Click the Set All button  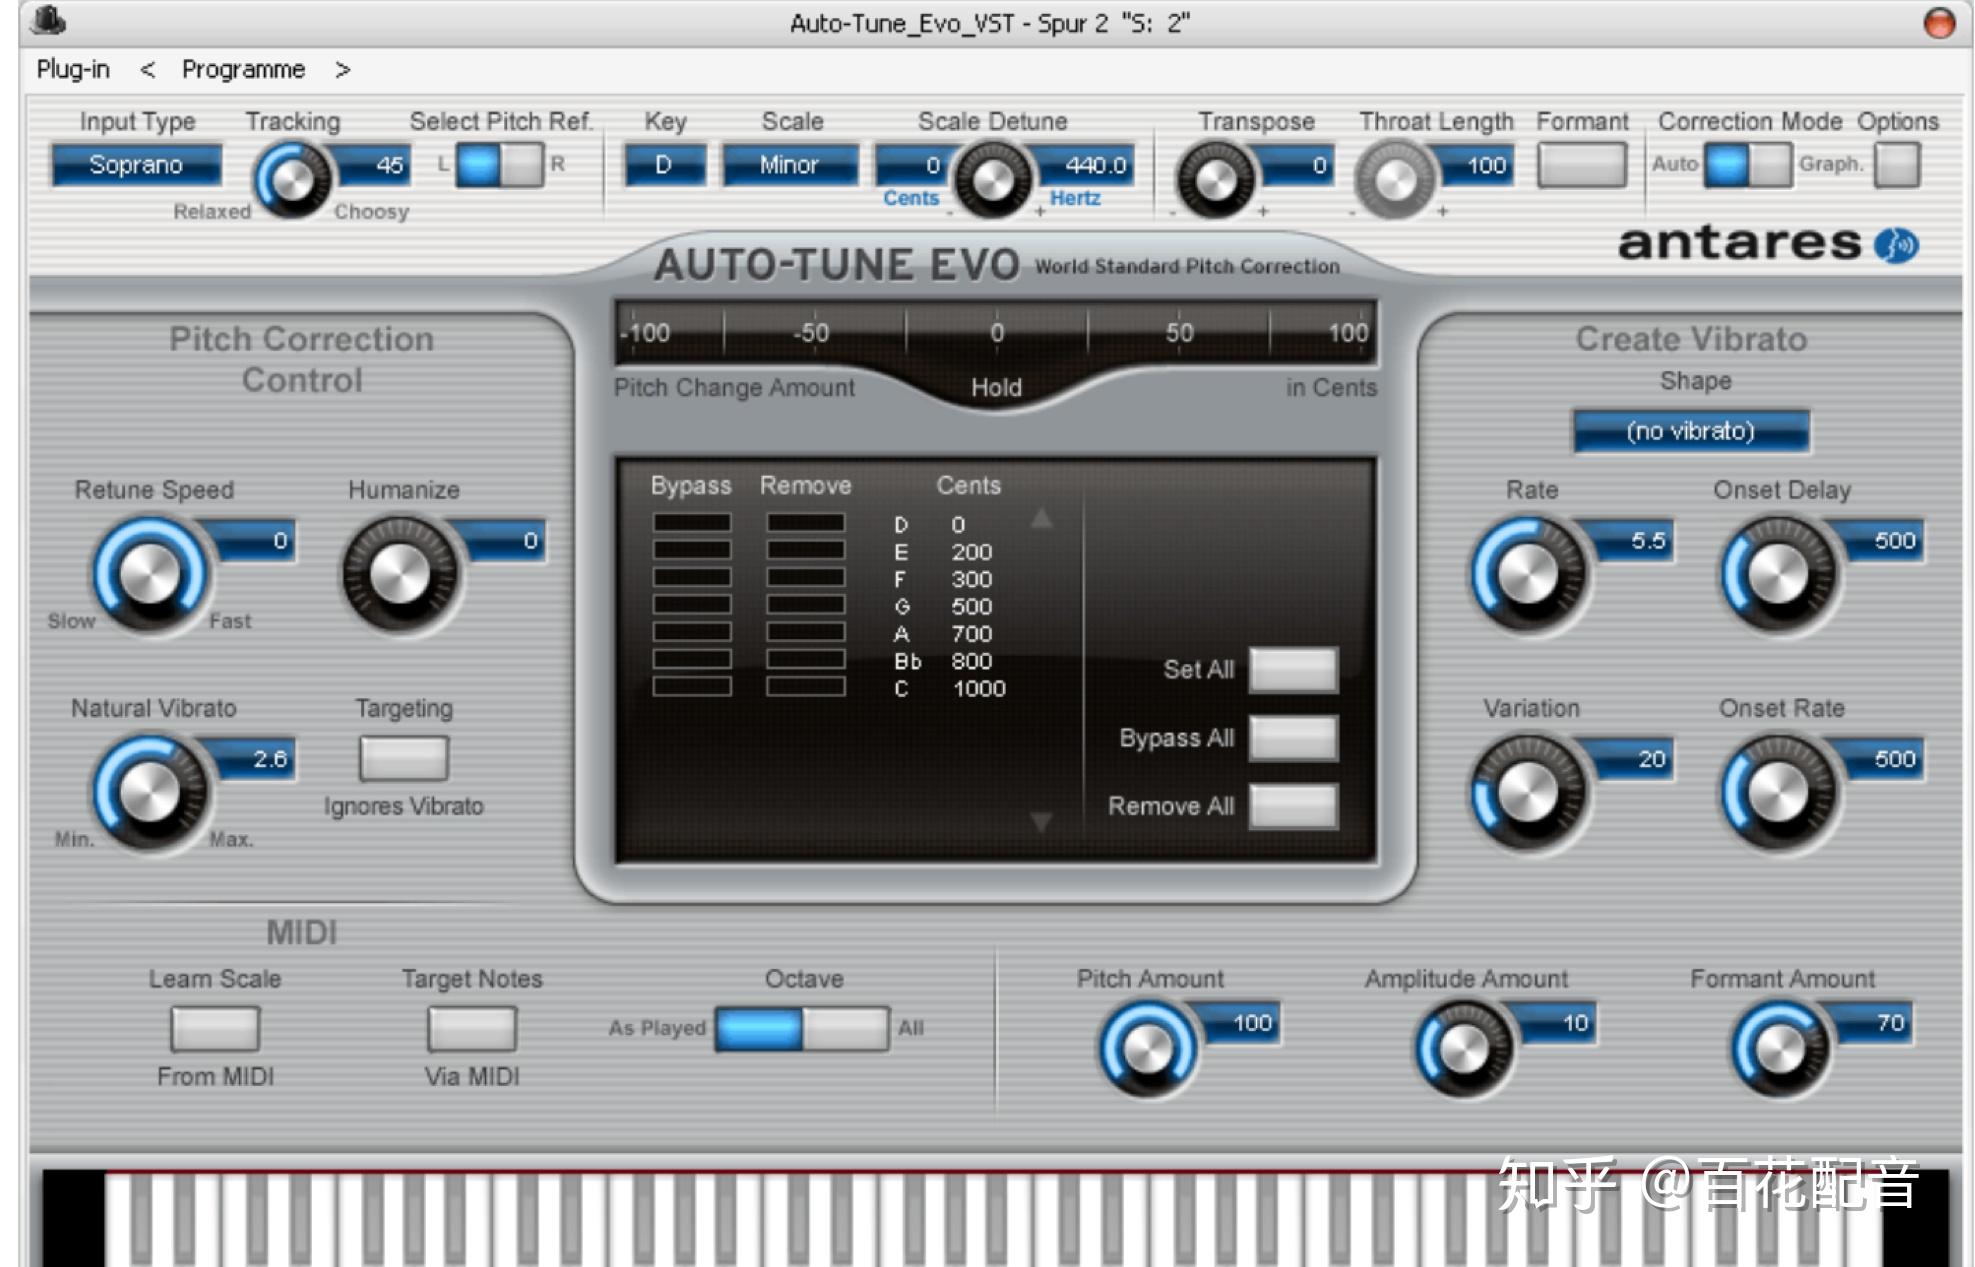point(1293,670)
